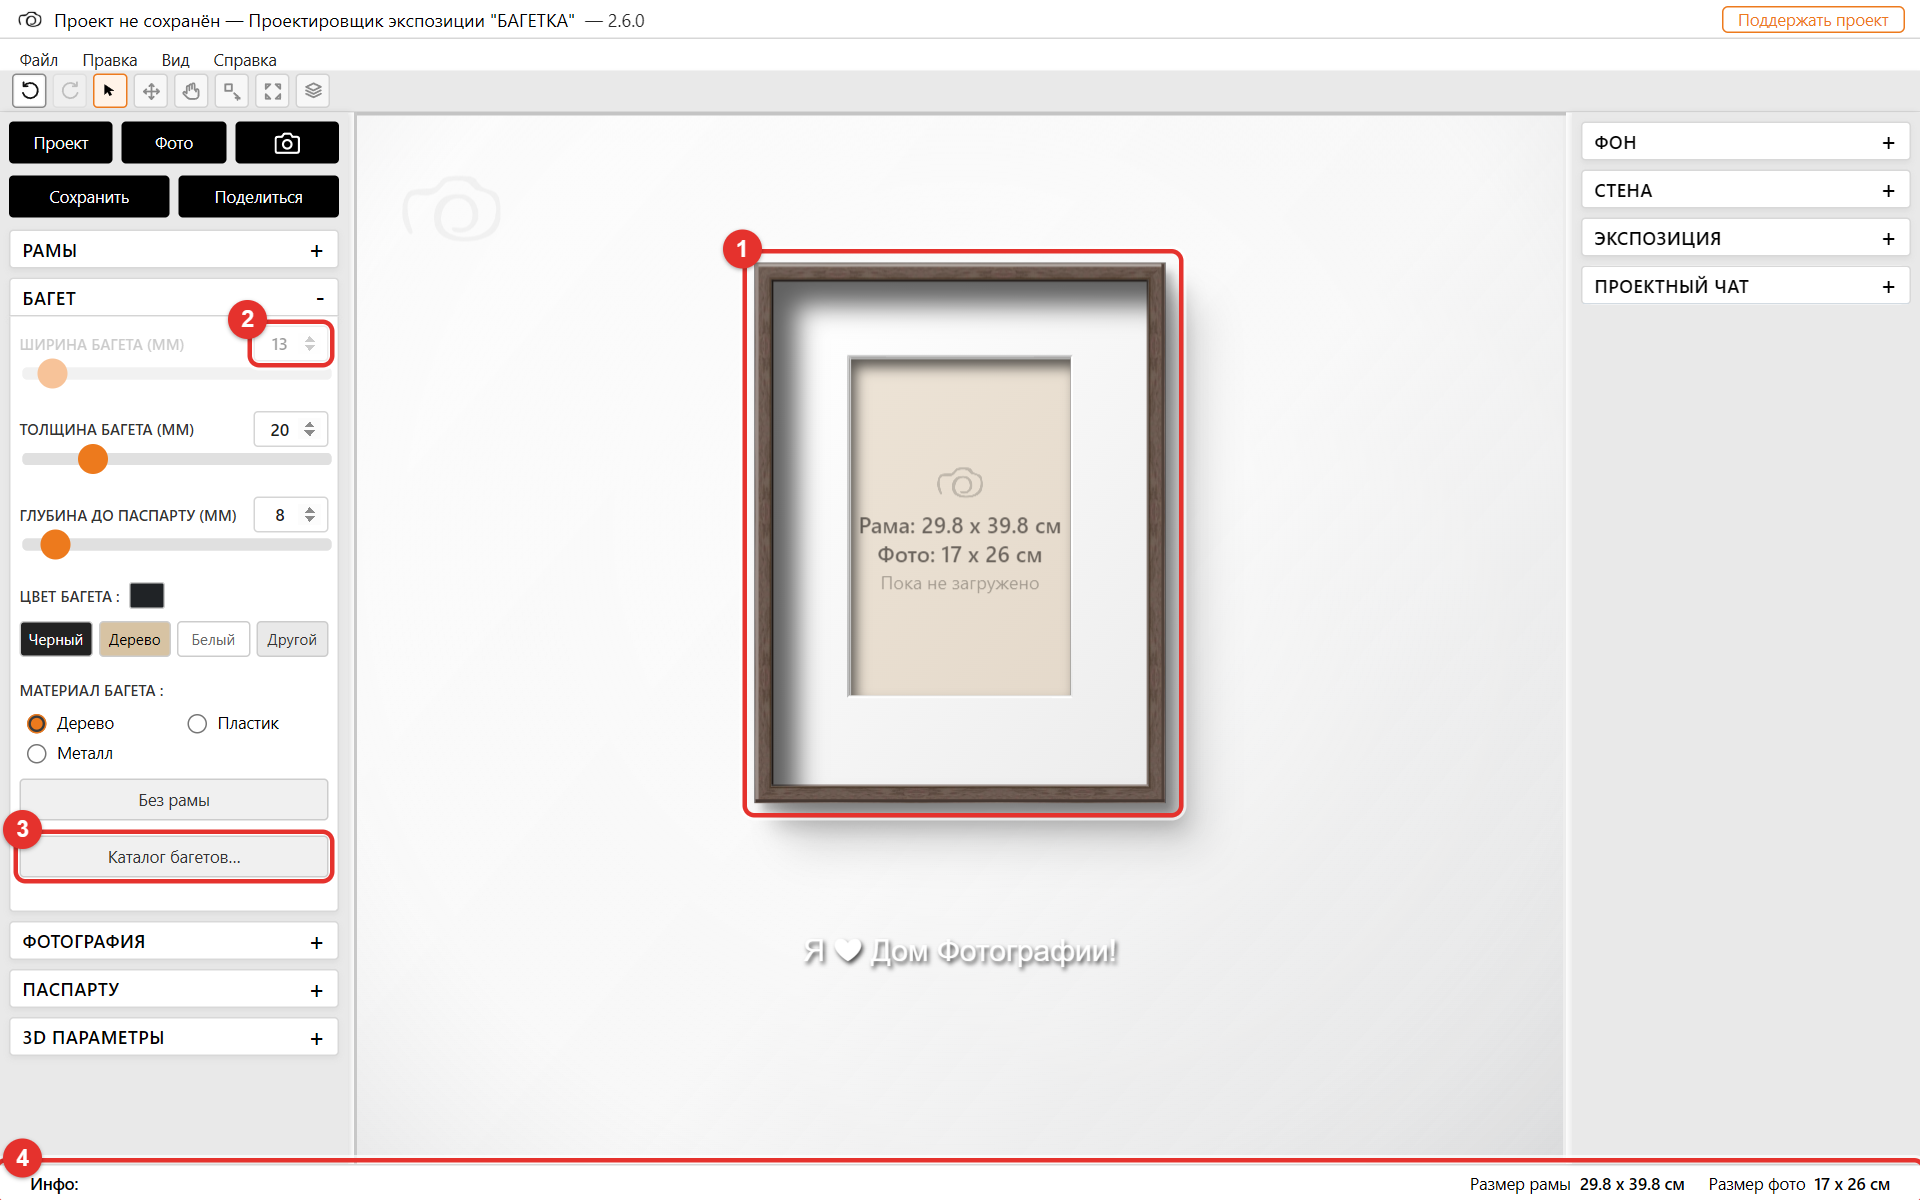Click the ГЛУБИНА ДО ПАСПАРТУ slider handle
Viewport: 1920px width, 1200px height.
click(56, 545)
